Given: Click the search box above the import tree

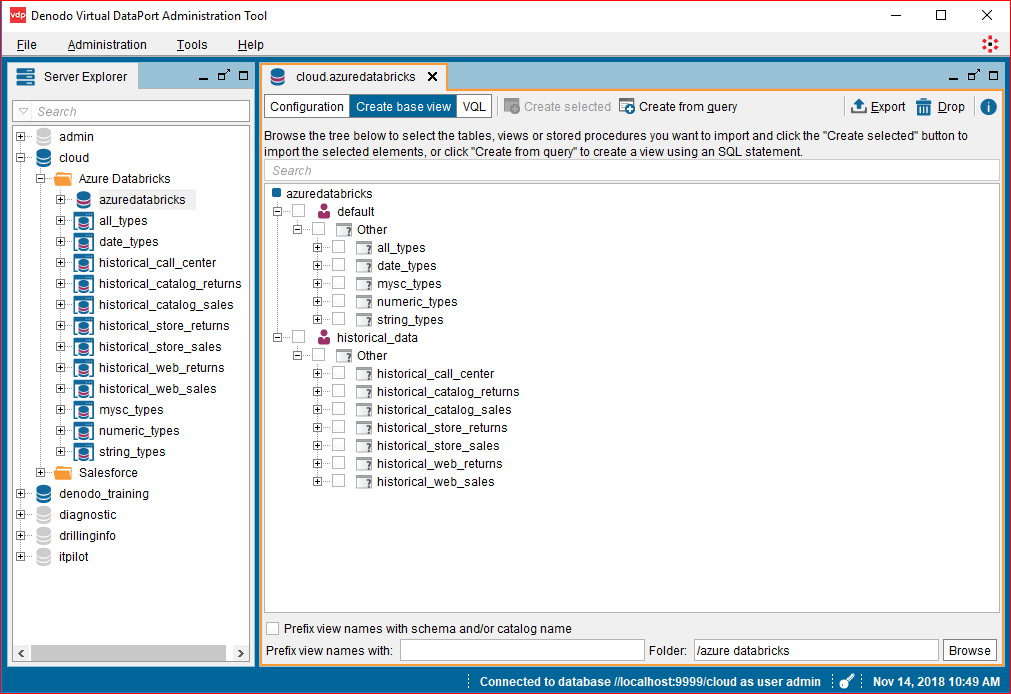Looking at the screenshot, I should pyautogui.click(x=632, y=170).
